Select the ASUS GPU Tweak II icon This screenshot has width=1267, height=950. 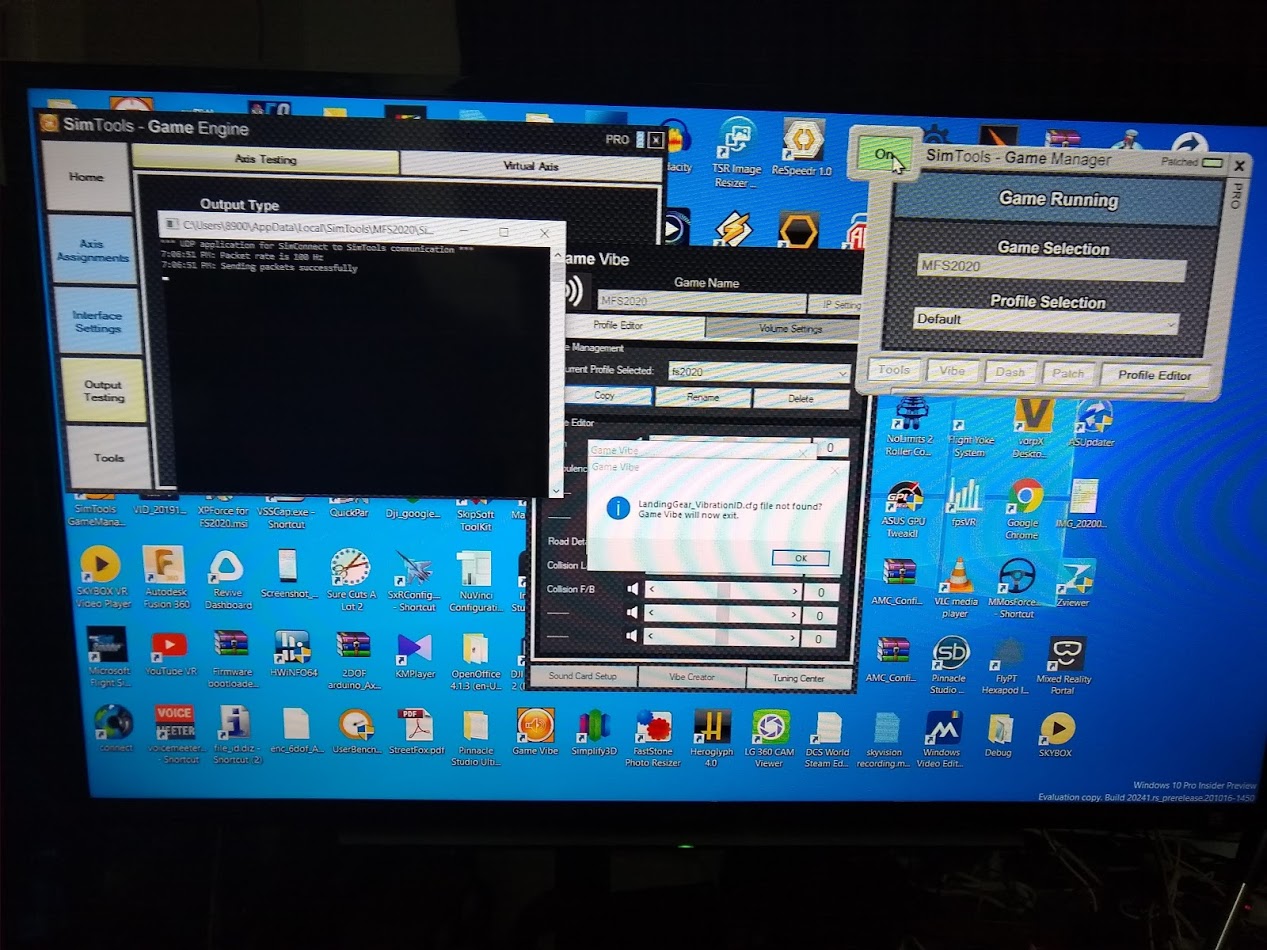tap(903, 510)
